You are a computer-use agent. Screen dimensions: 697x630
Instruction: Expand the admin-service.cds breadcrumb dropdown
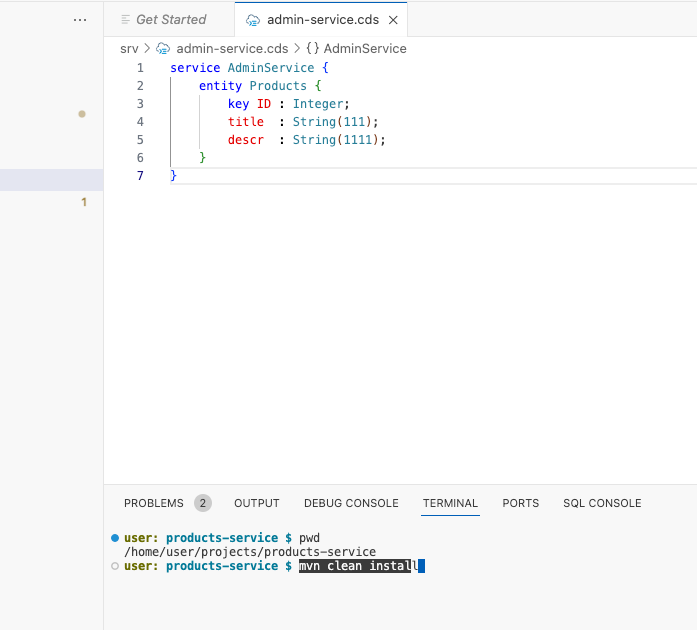point(232,48)
